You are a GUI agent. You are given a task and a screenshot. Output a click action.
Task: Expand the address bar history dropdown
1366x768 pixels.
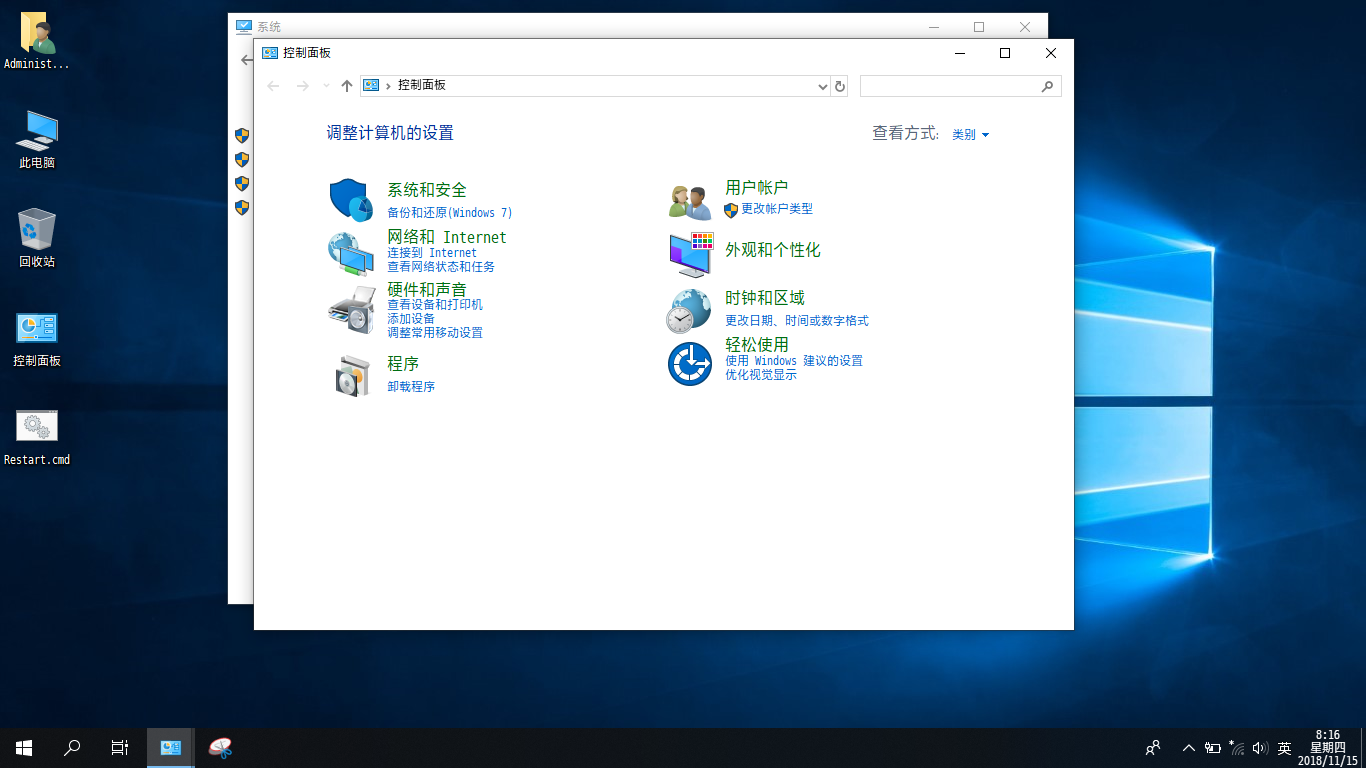tap(823, 87)
